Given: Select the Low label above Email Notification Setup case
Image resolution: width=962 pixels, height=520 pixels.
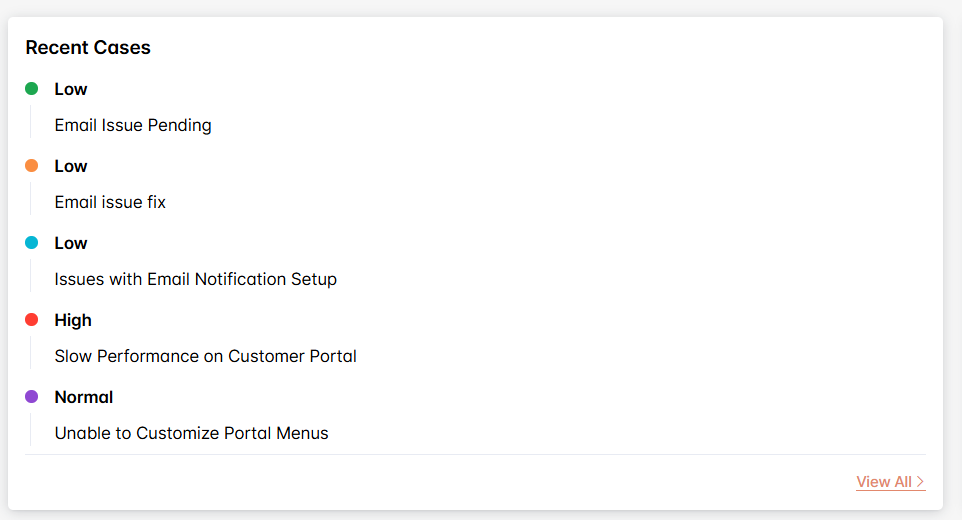Looking at the screenshot, I should (71, 243).
